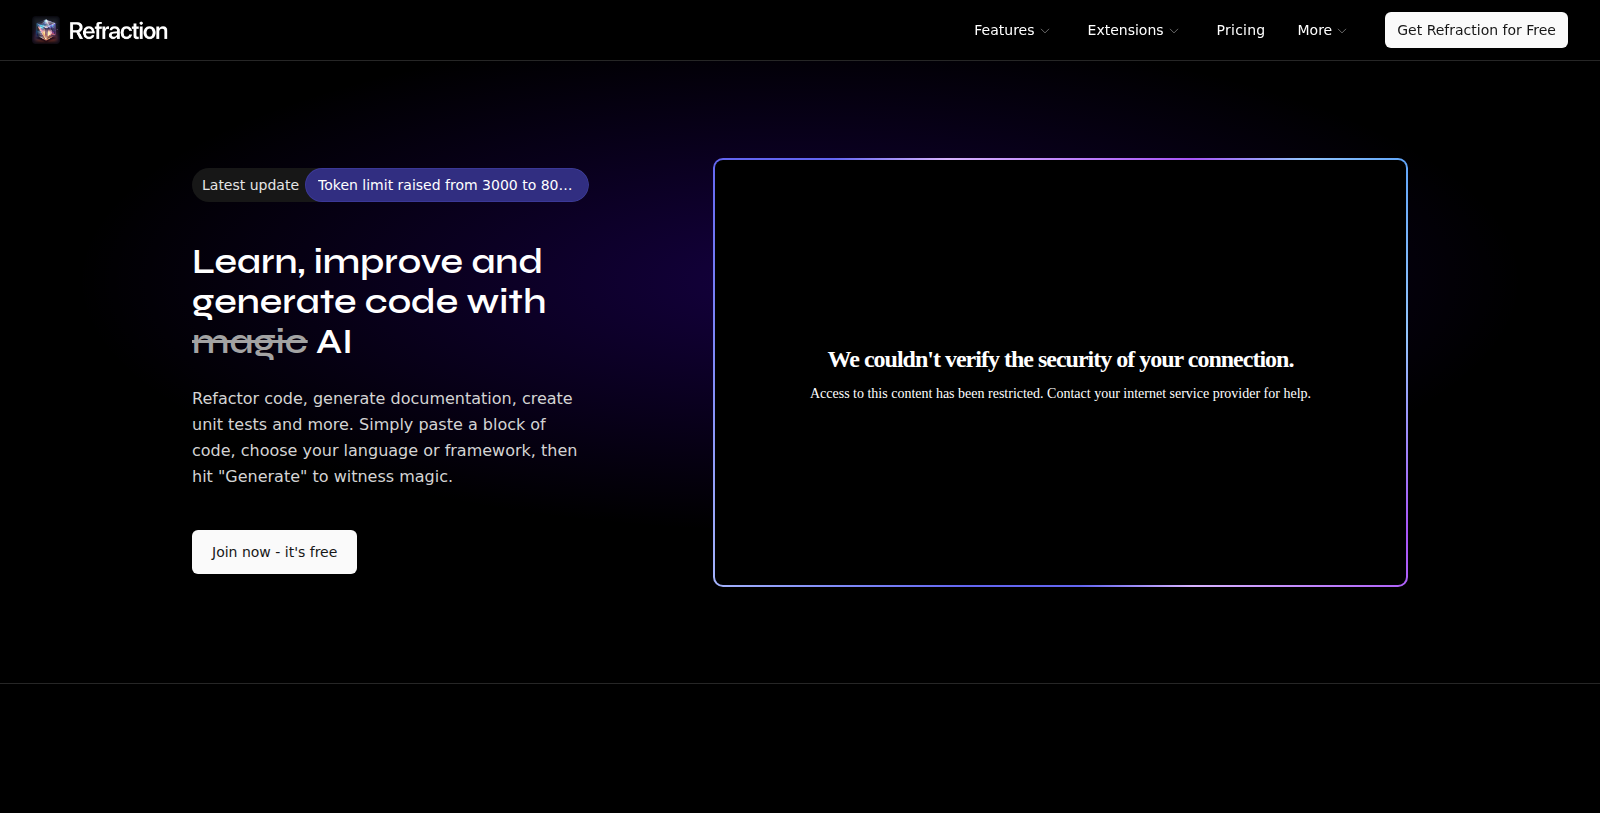Click the 'Learn, improve and generate code' heading
The height and width of the screenshot is (813, 1600).
tap(369, 302)
